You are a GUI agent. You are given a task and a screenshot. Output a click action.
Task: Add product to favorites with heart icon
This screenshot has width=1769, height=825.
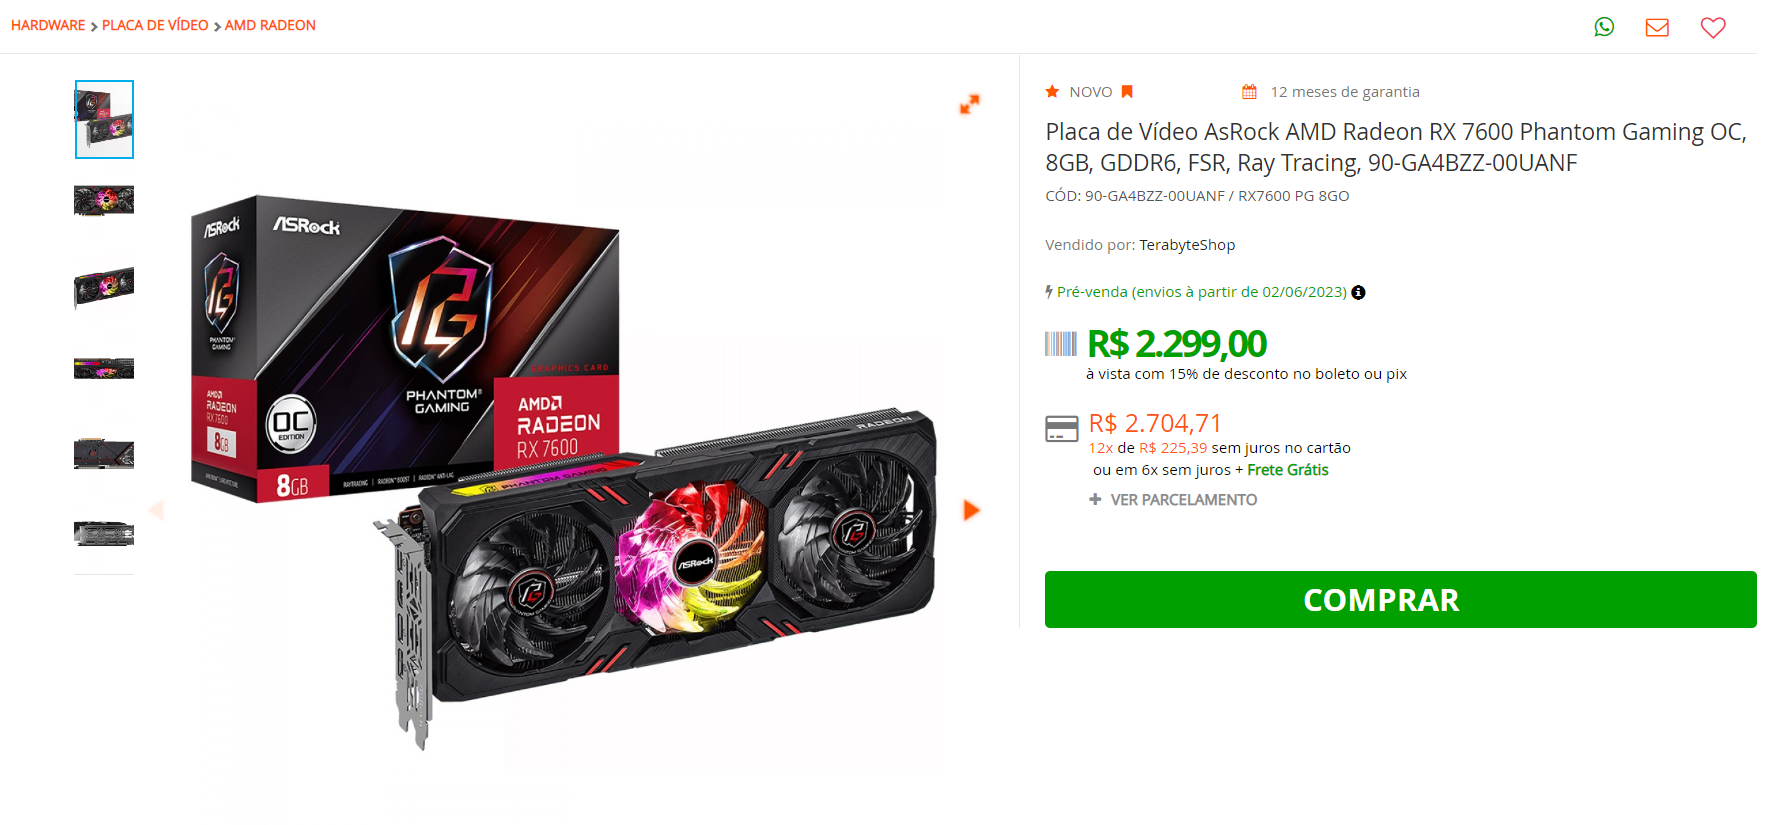(1713, 28)
